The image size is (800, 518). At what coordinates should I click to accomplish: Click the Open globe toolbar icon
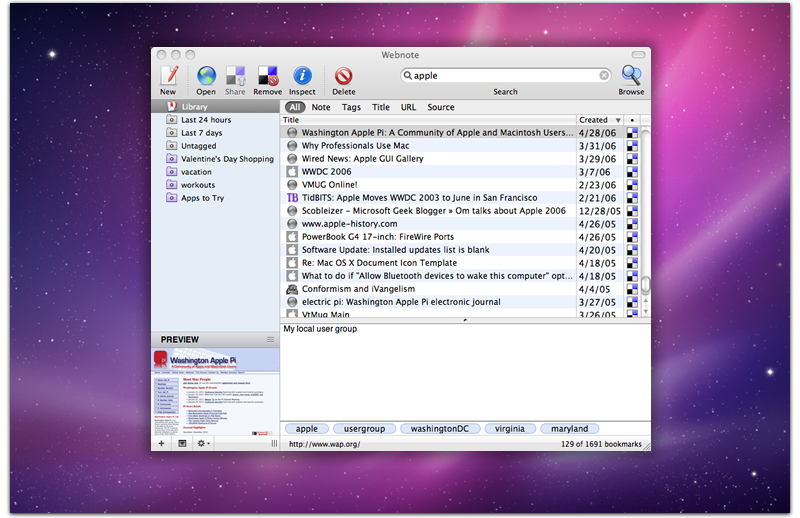(x=206, y=76)
